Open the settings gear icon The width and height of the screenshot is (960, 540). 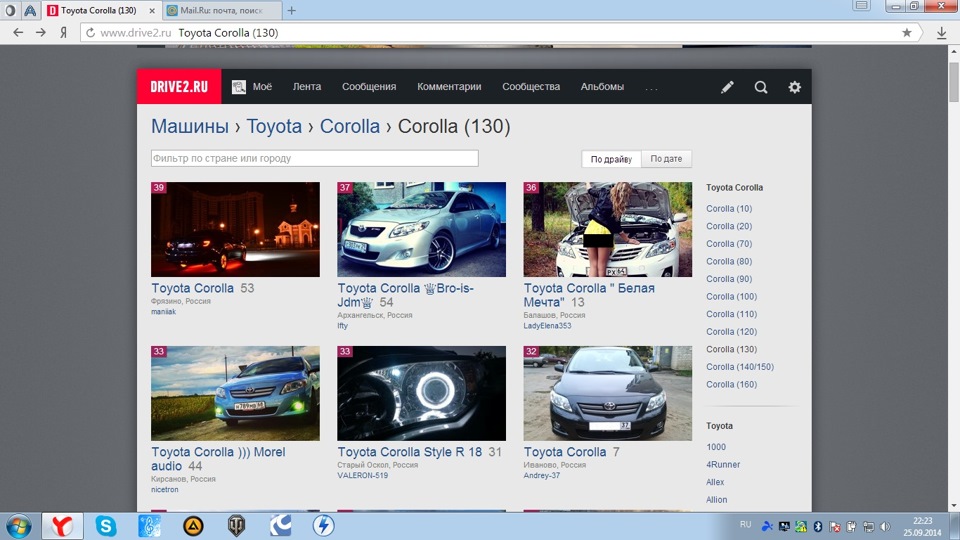pos(794,87)
